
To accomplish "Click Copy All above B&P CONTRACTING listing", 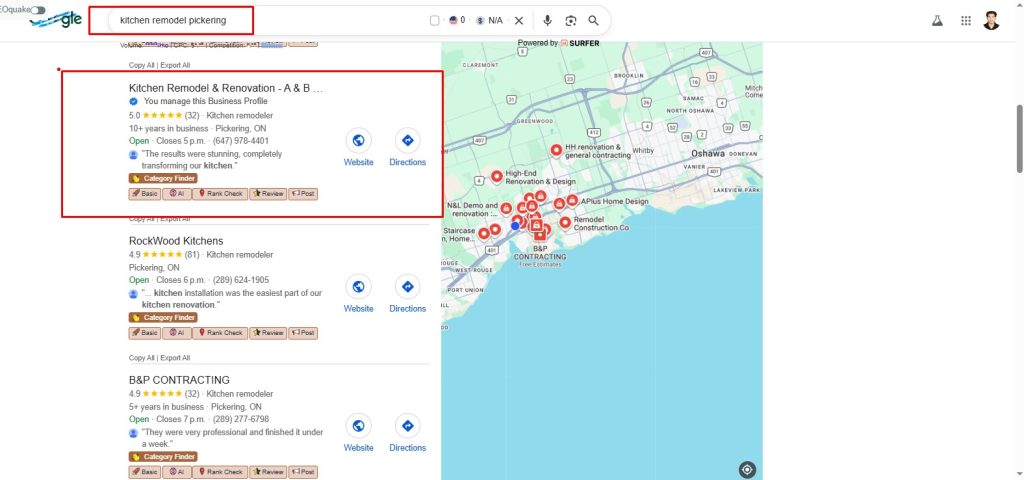I will (142, 358).
